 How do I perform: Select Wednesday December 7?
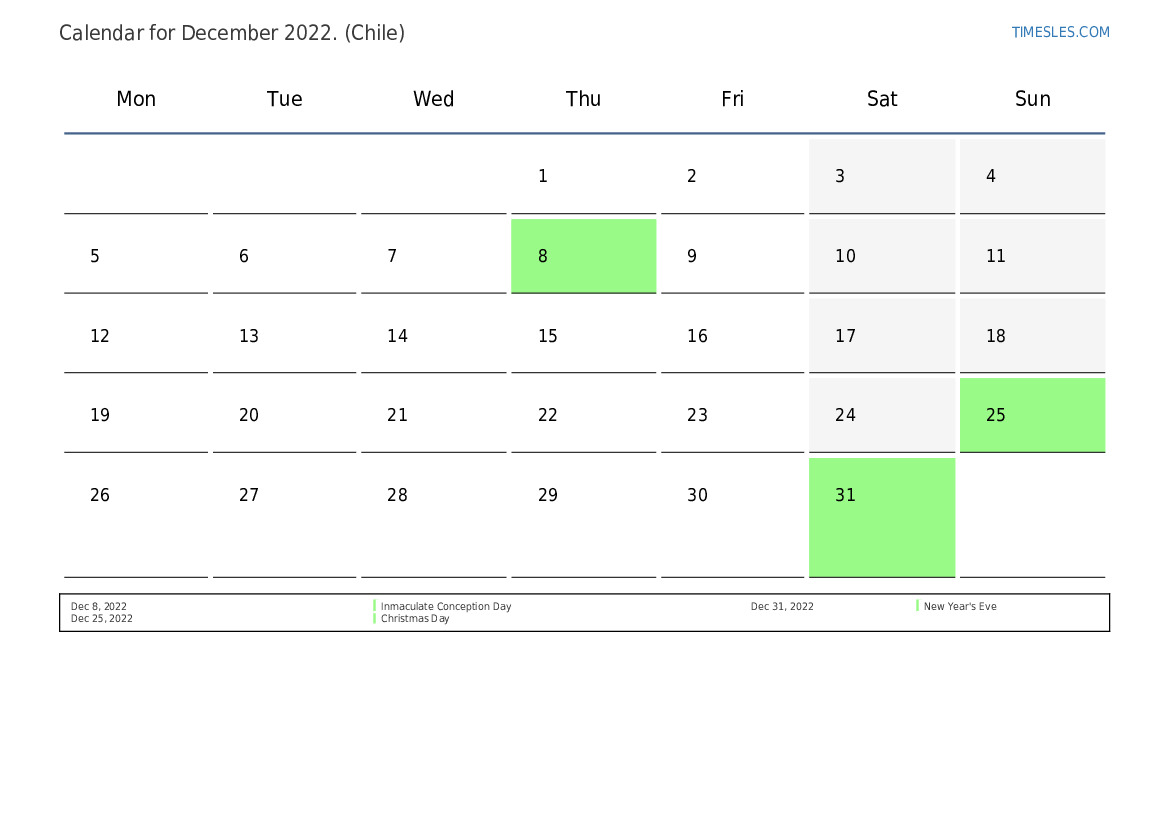tap(433, 256)
